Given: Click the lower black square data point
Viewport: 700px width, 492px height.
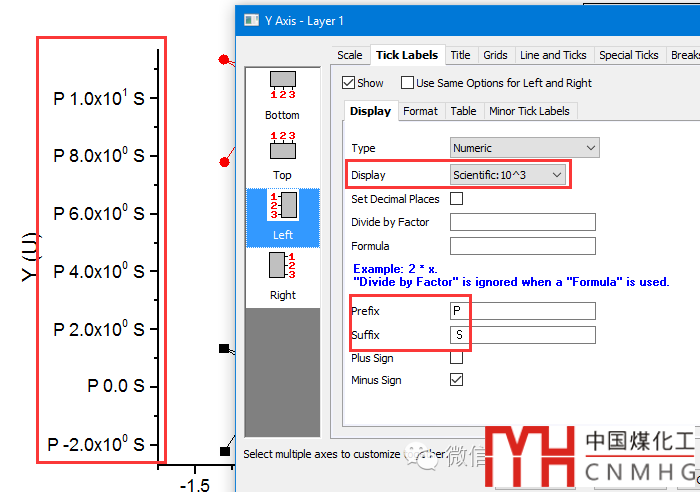Looking at the screenshot, I should point(225,451).
